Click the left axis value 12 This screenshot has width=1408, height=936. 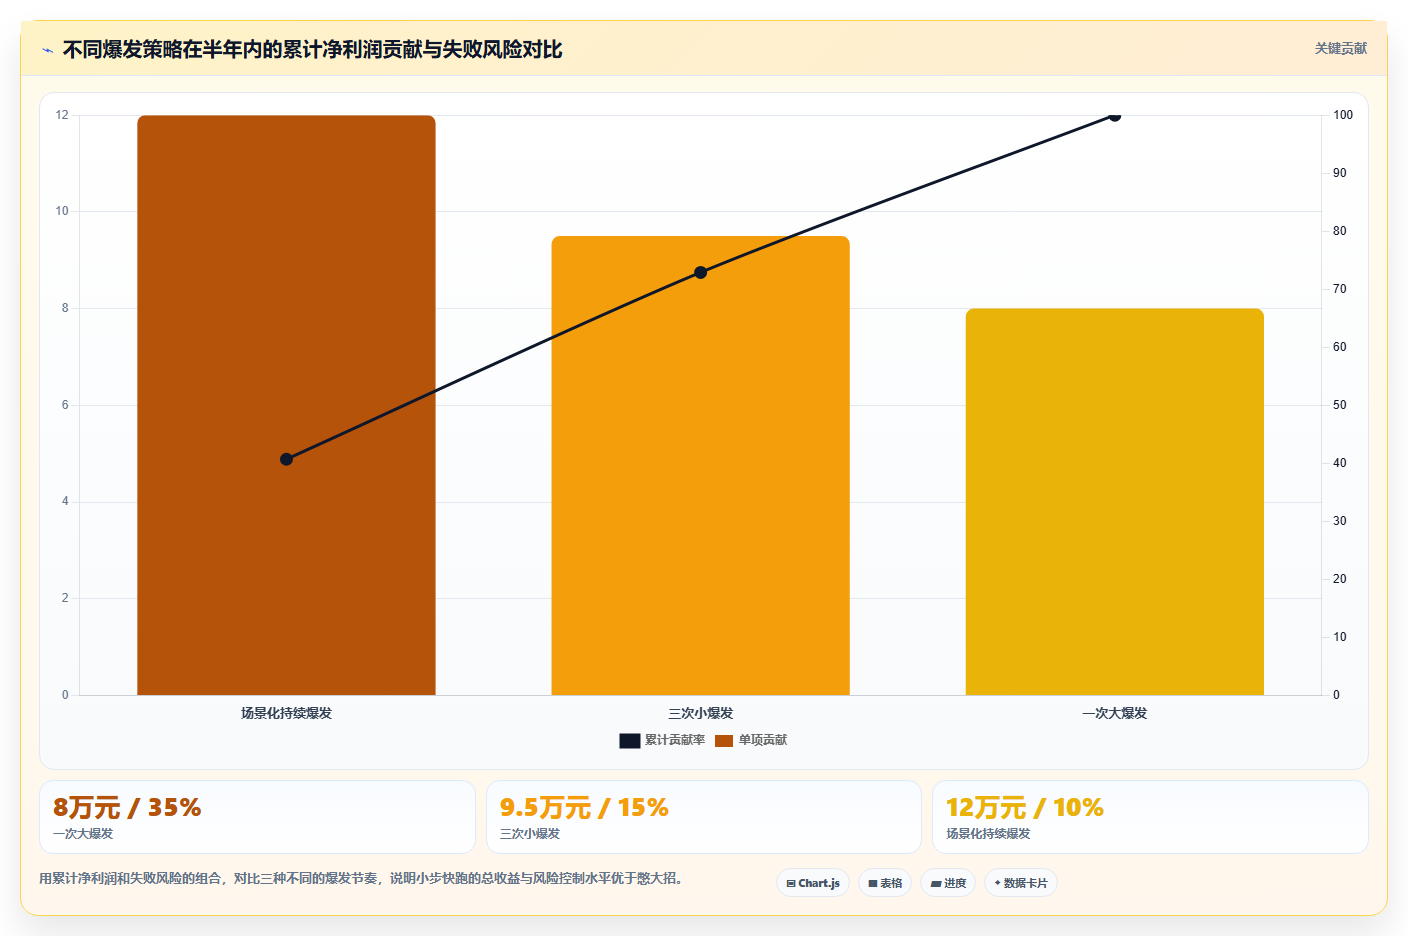(x=62, y=115)
